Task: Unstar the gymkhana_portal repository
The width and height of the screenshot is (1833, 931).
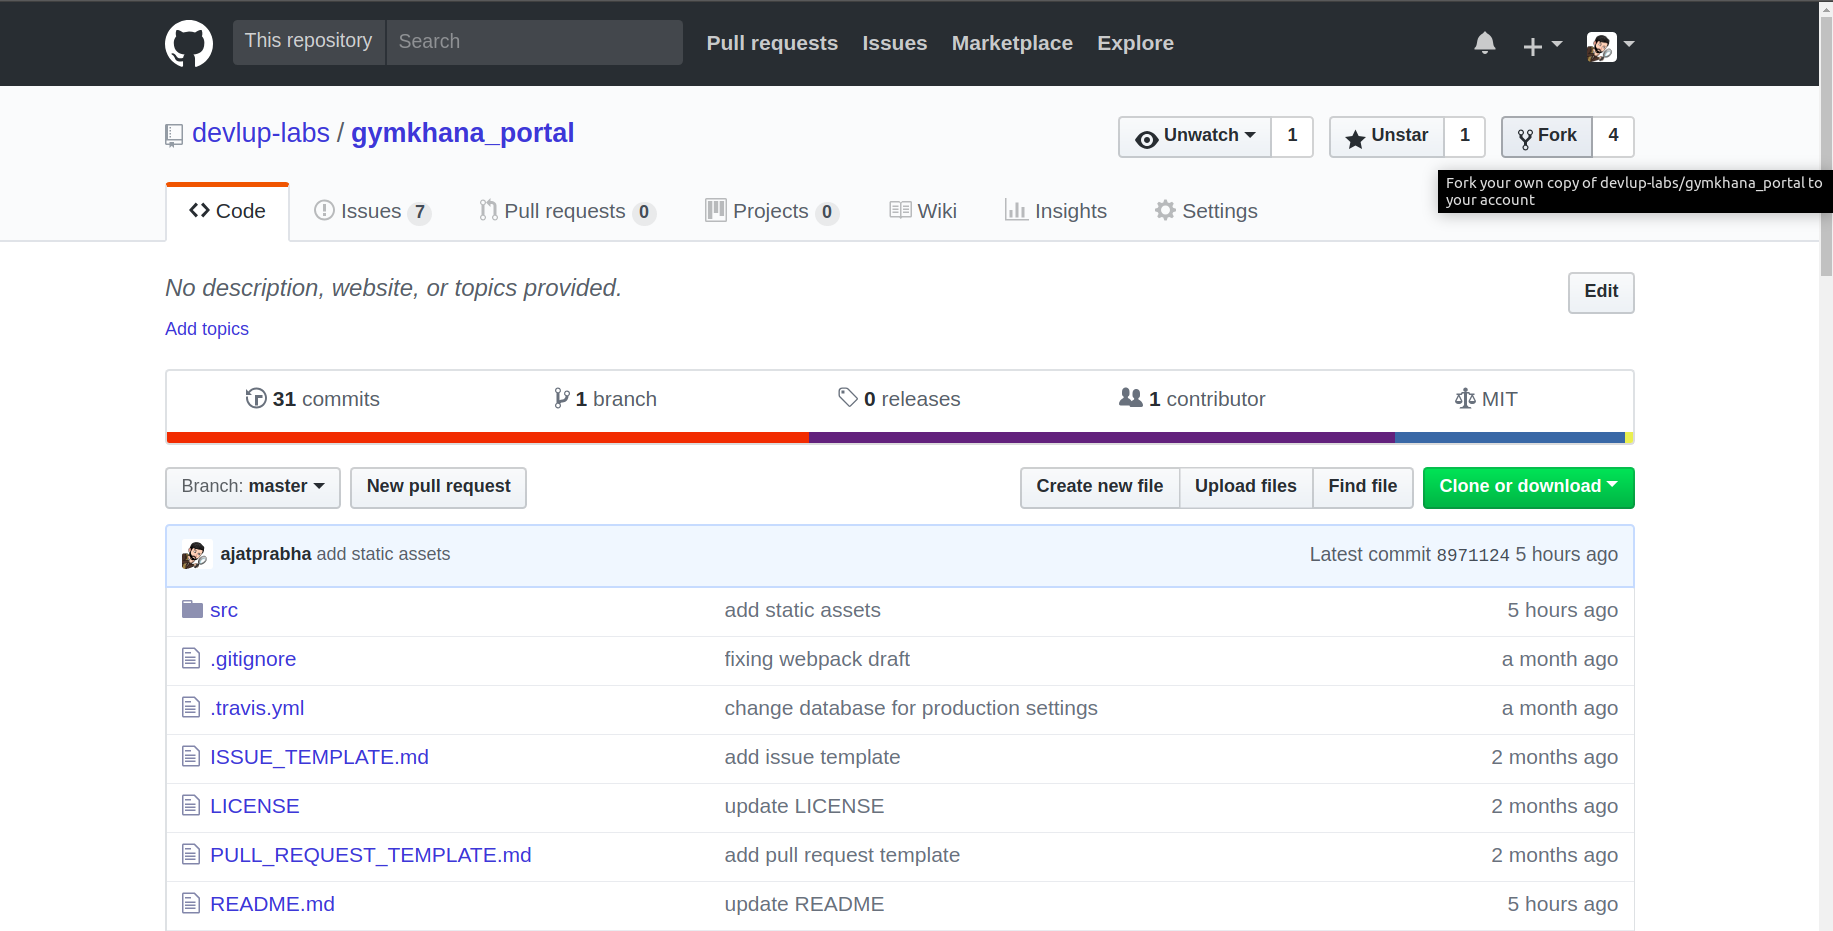Action: pyautogui.click(x=1386, y=136)
